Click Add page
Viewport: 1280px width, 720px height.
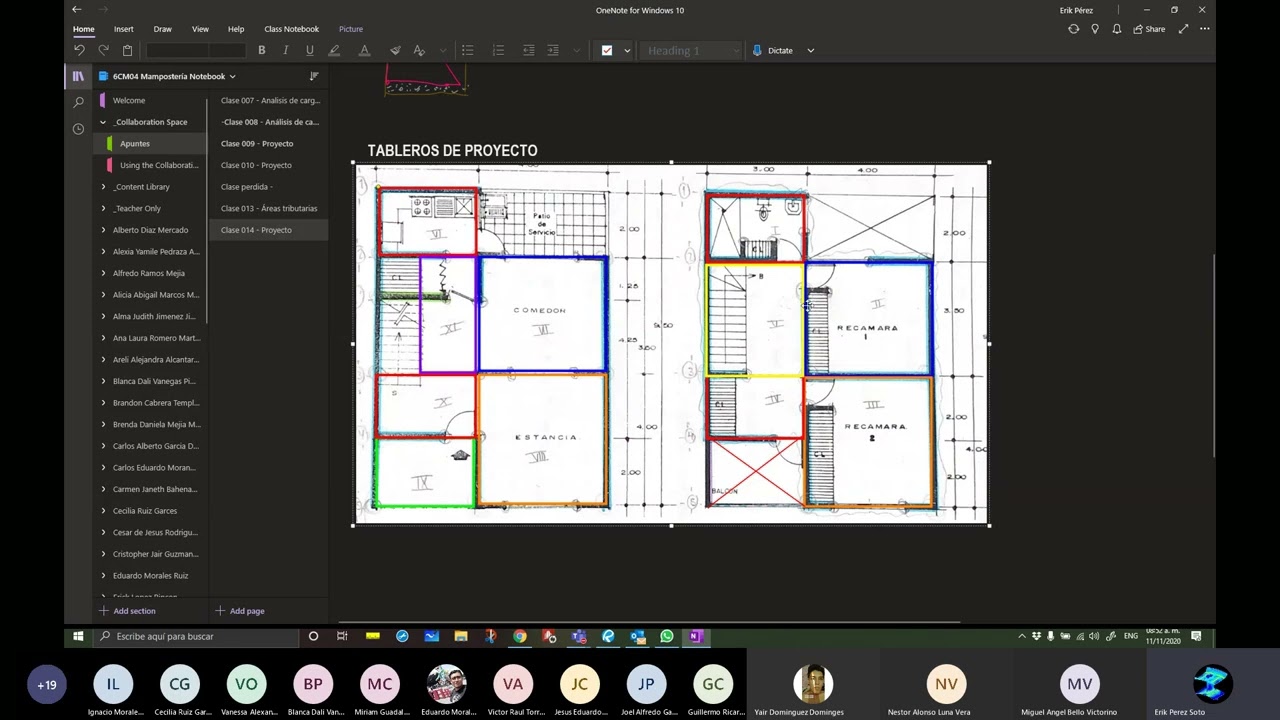click(240, 611)
